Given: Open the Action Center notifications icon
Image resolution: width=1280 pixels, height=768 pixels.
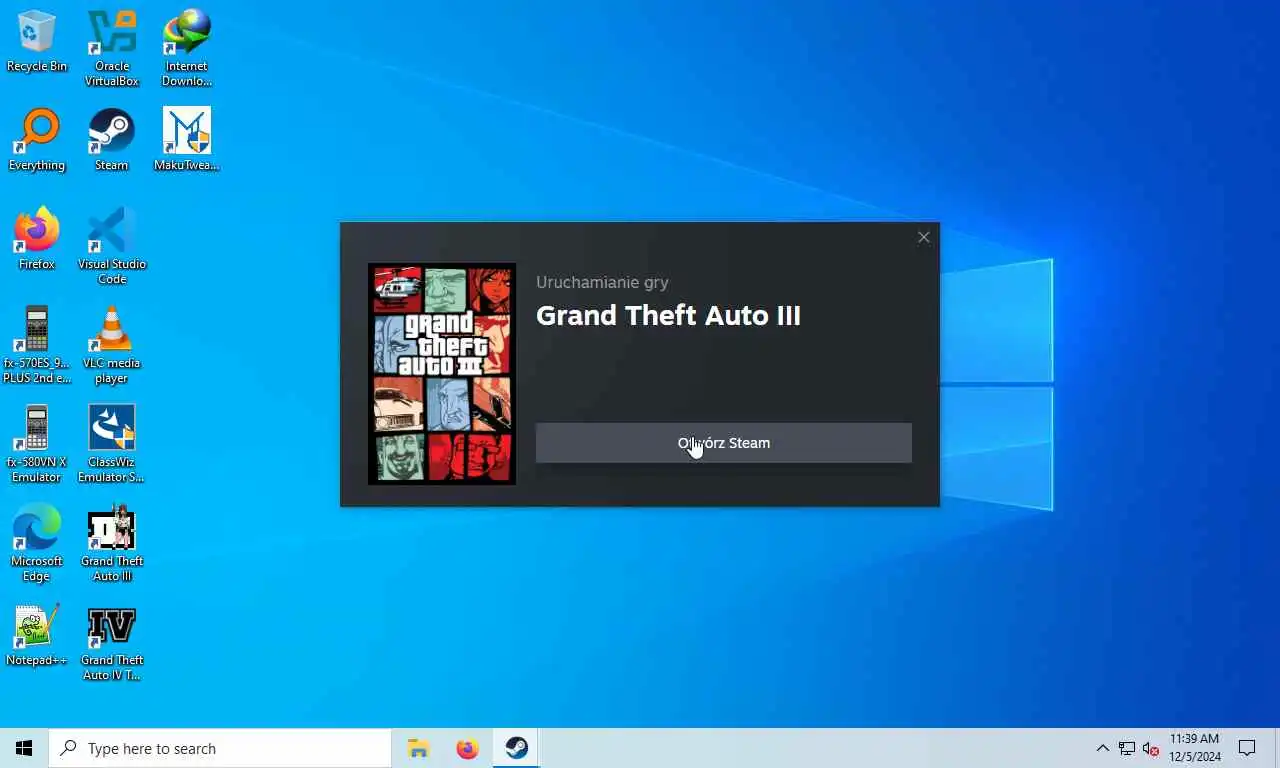Looking at the screenshot, I should pos(1247,748).
